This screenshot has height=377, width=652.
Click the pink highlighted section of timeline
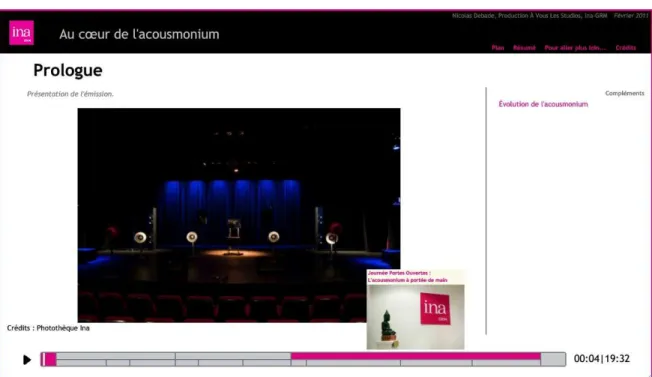click(x=416, y=356)
